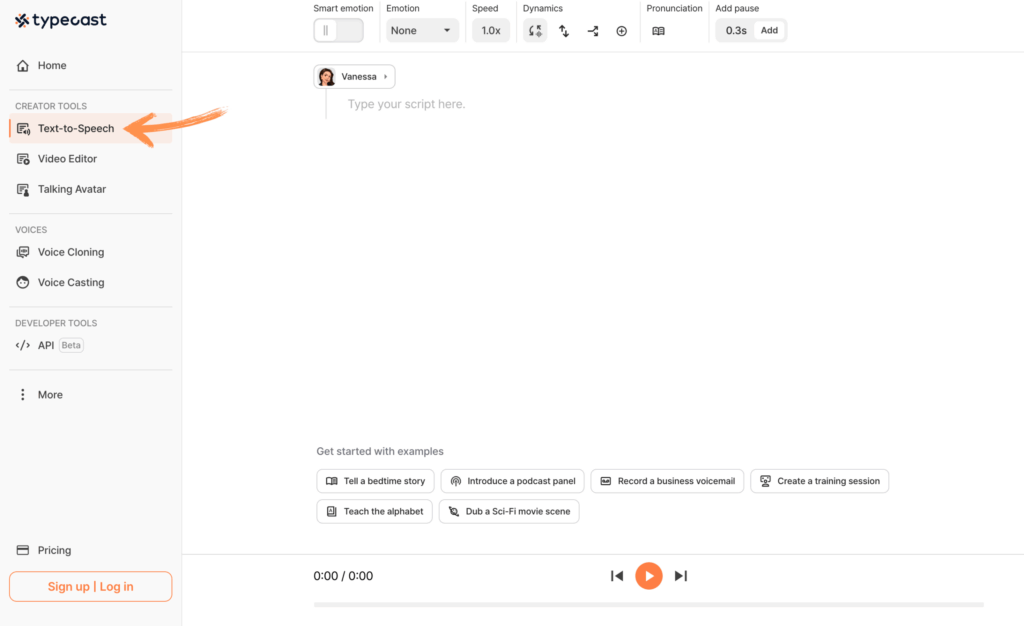Screen dimensions: 1024x626
Task: Click the up-down arrows Dynamics icon
Action: point(564,31)
